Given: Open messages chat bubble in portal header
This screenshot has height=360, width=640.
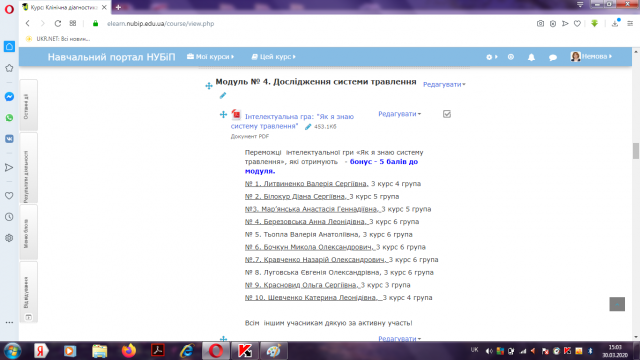Looking at the screenshot, I should tap(553, 57).
